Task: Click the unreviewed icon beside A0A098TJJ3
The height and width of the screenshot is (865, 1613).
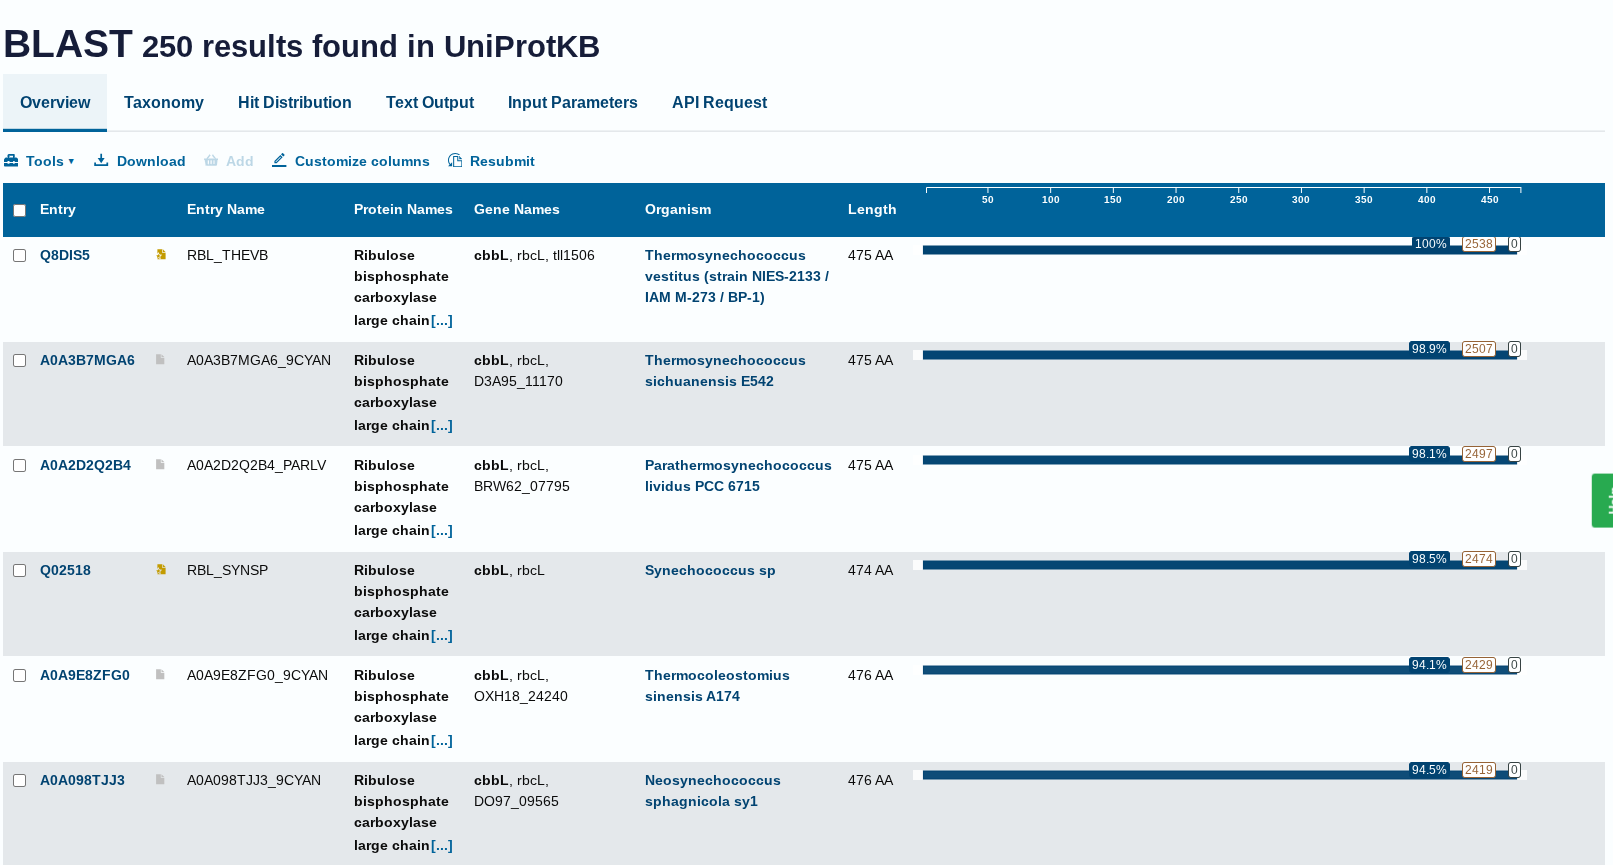Action: (x=160, y=780)
